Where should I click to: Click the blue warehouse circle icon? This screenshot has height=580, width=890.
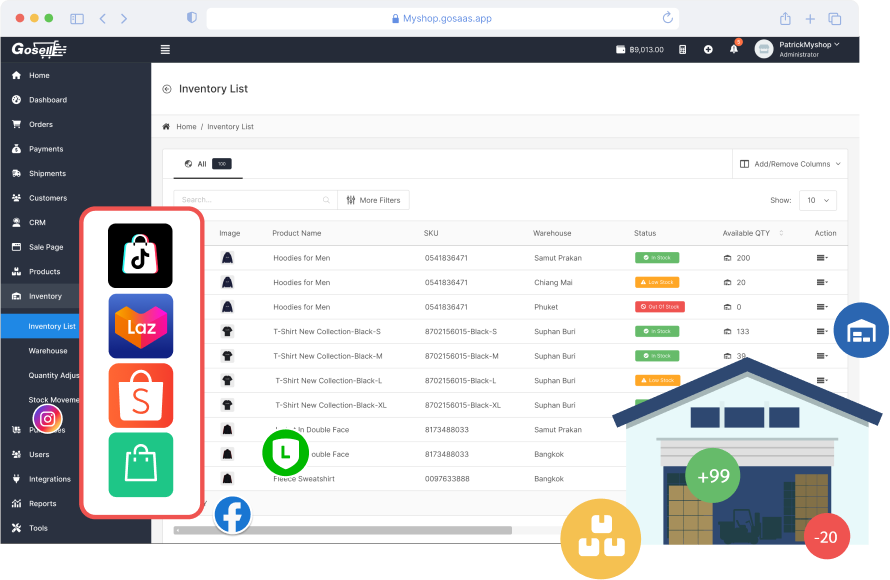tap(861, 330)
